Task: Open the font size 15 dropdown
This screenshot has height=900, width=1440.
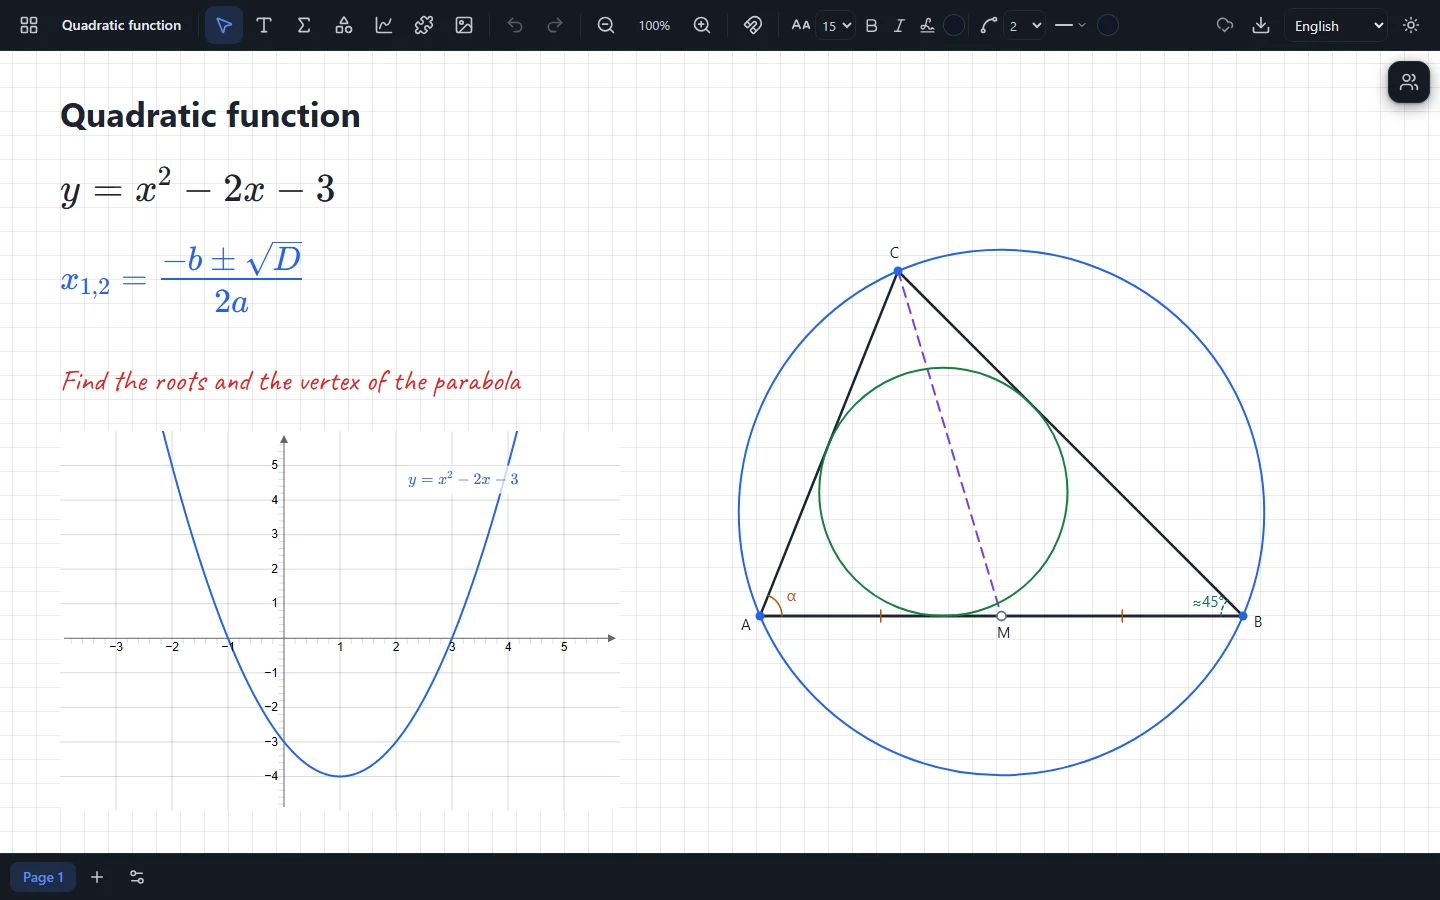Action: (836, 25)
